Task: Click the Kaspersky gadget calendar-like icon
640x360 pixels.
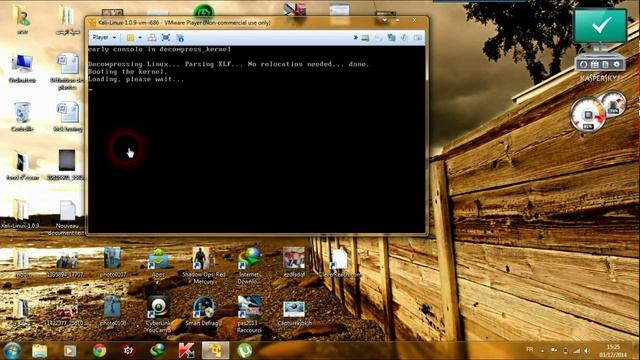Action: (594, 64)
